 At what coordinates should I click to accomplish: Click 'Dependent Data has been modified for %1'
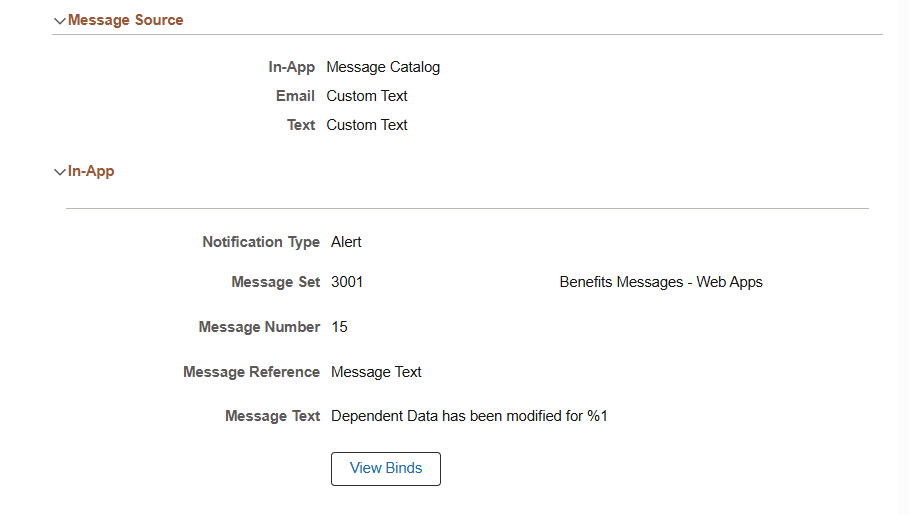469,416
